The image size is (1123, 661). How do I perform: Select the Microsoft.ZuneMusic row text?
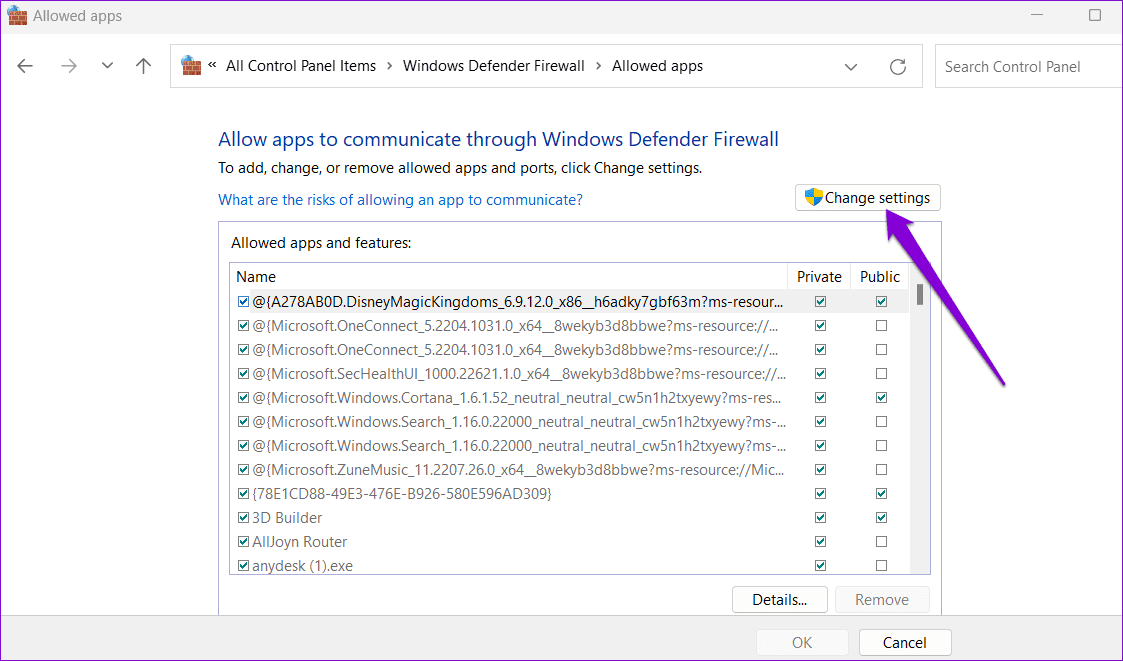(518, 470)
